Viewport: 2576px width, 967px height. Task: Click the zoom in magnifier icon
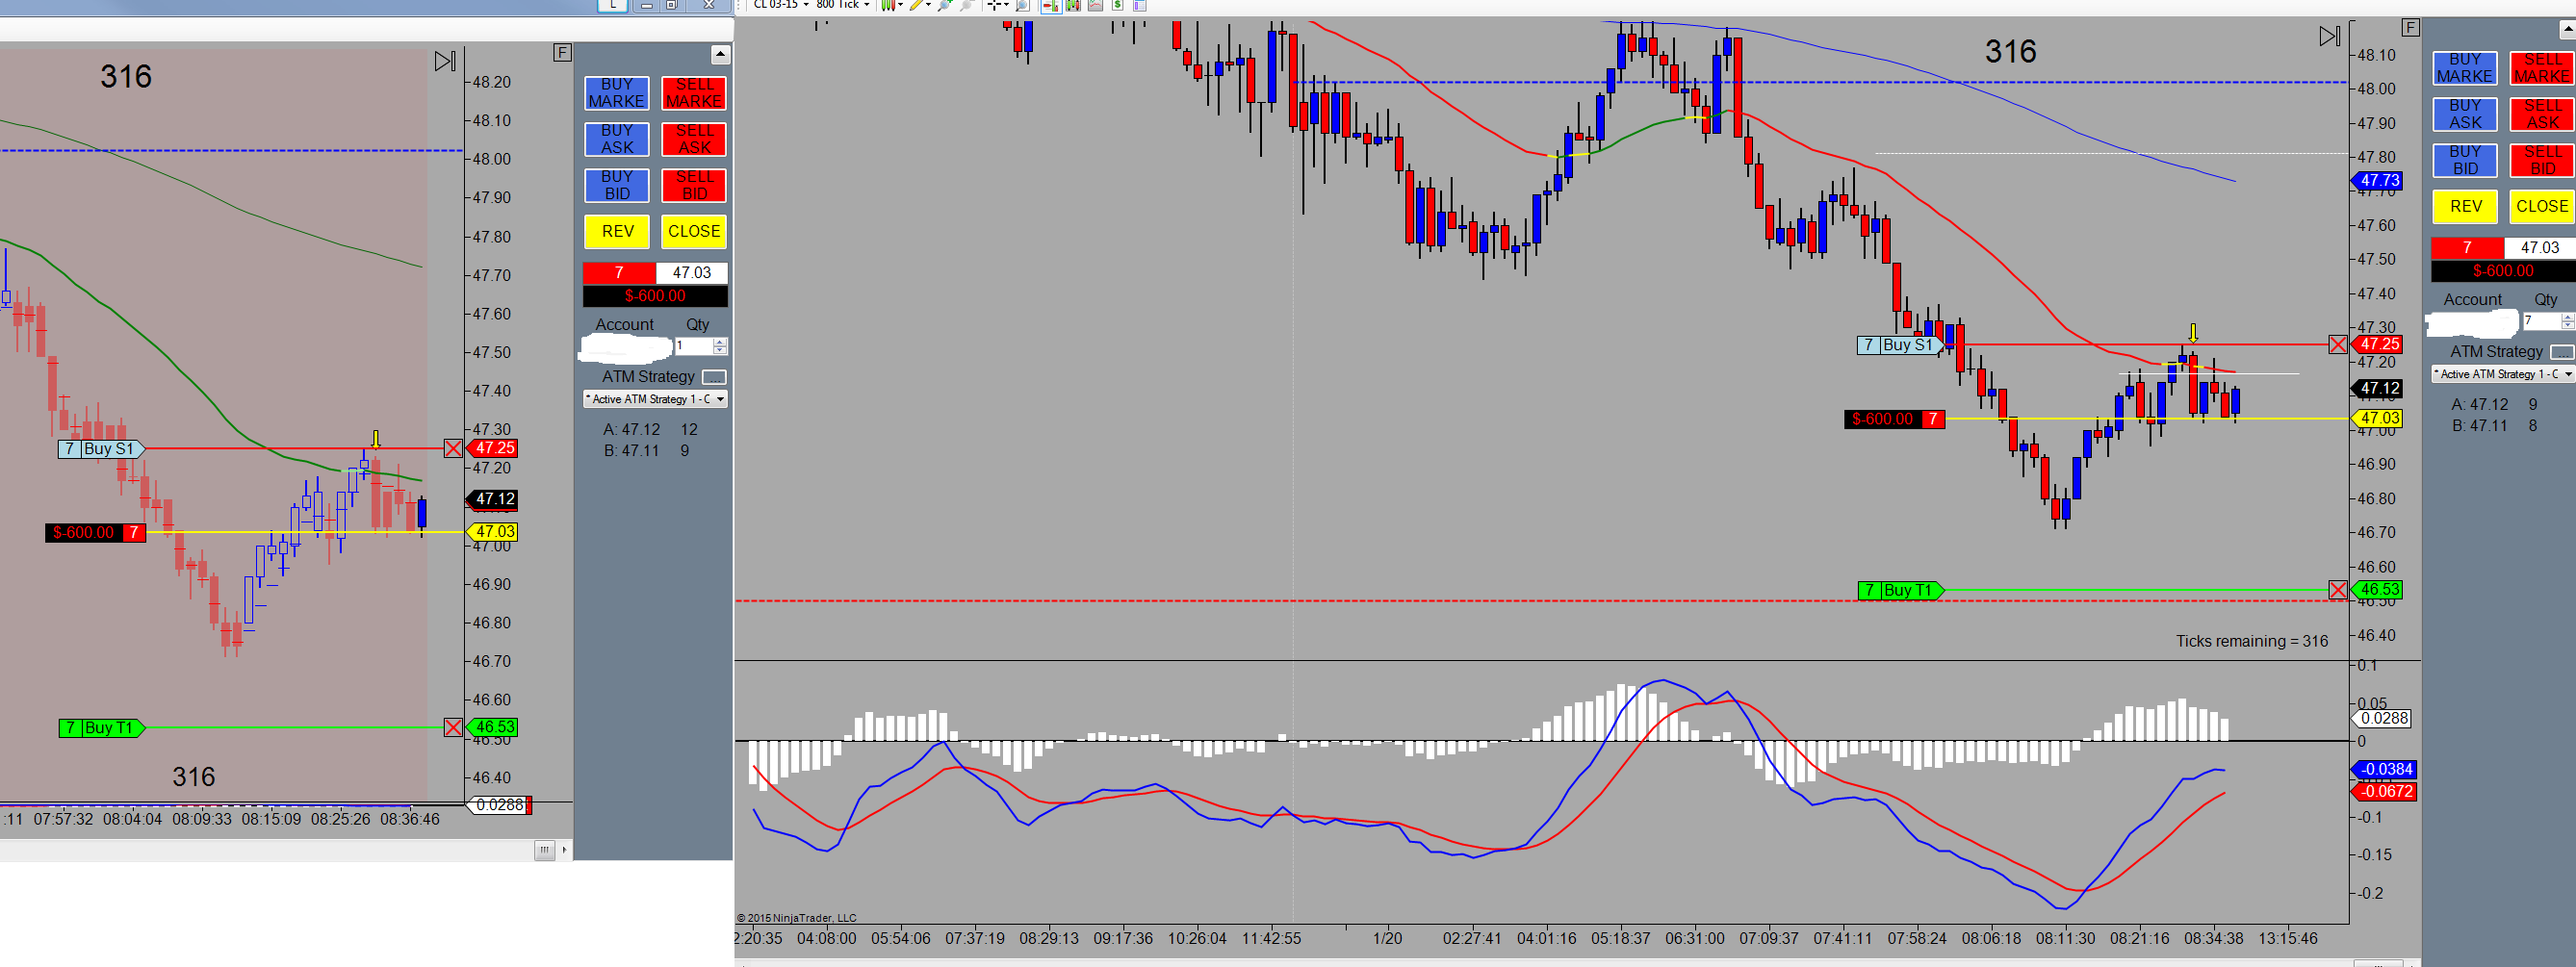coord(944,5)
